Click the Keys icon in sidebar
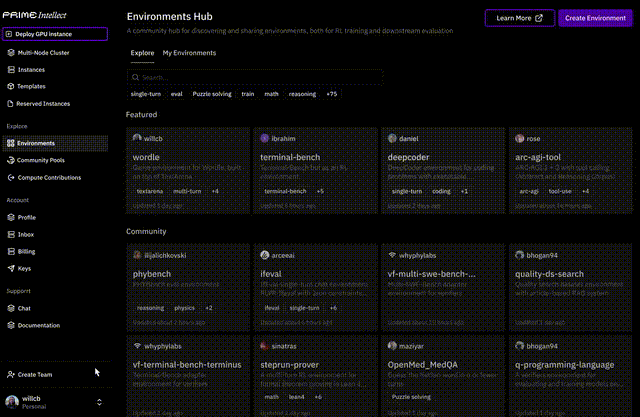The height and width of the screenshot is (417, 640). (x=11, y=268)
